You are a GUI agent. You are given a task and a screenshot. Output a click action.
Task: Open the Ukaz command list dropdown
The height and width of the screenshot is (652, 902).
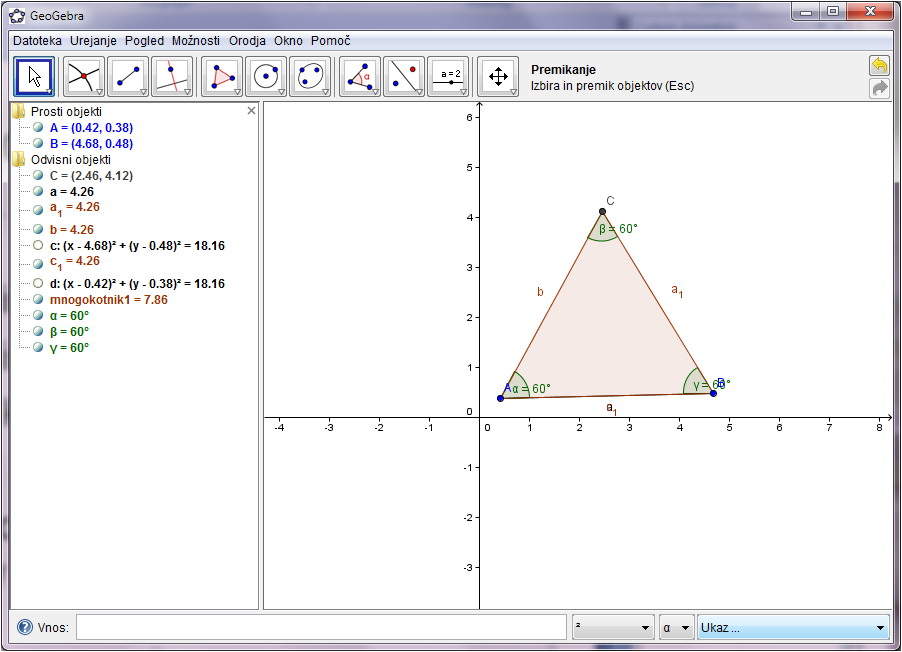pos(880,627)
